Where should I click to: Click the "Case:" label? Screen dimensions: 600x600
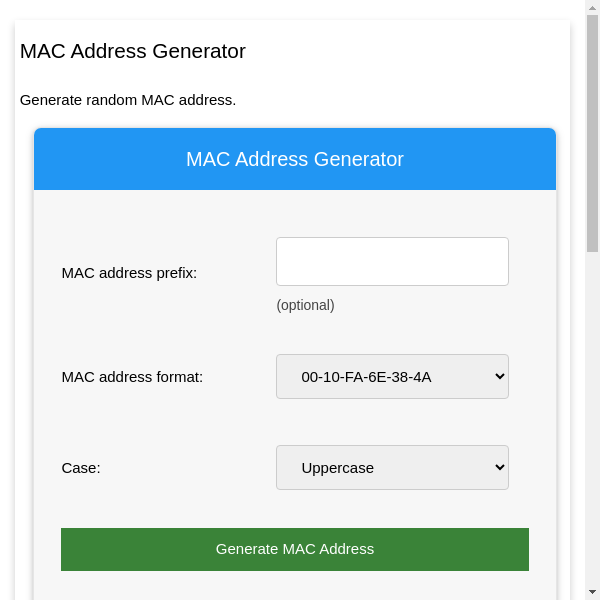81,467
